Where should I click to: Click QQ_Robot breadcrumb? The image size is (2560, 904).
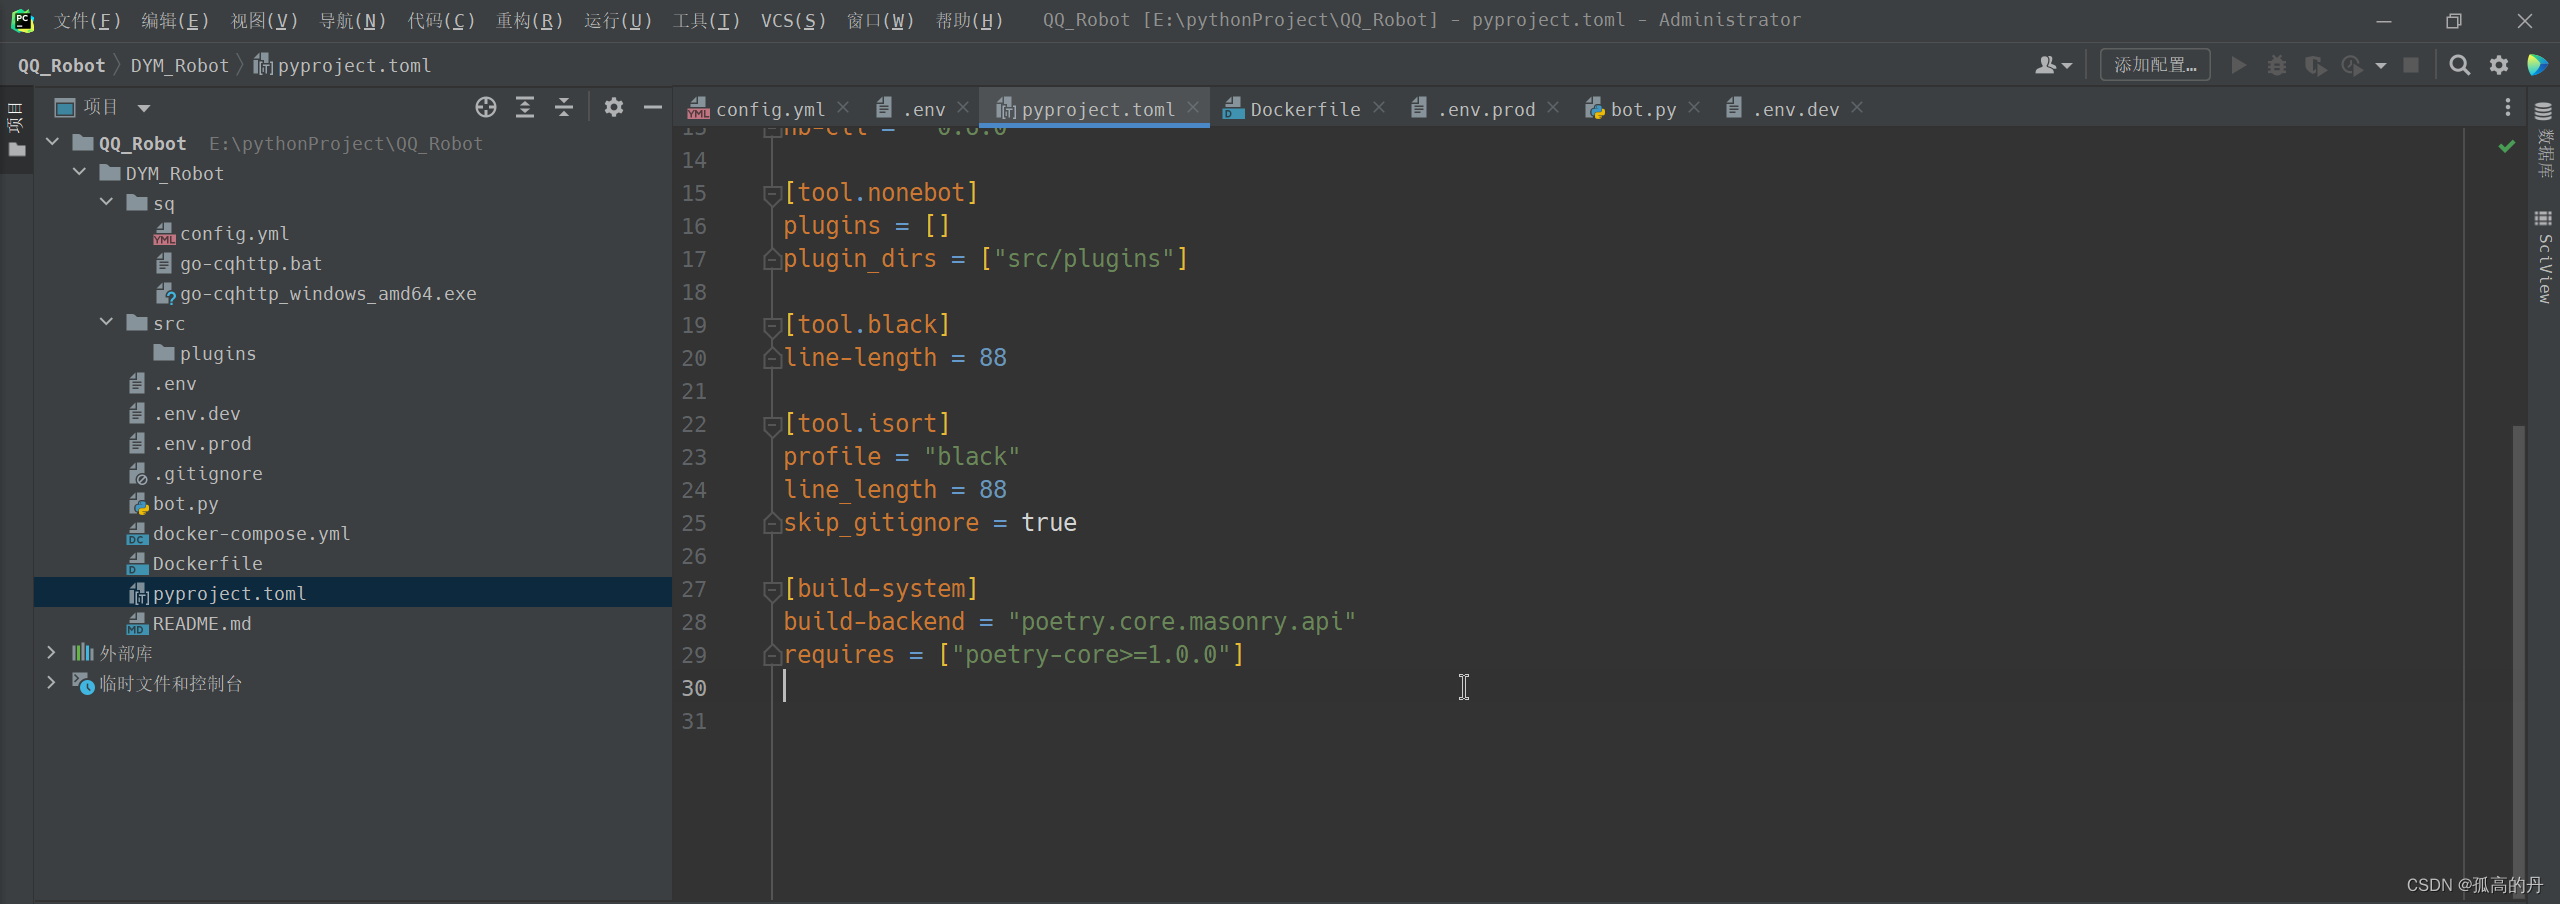click(61, 66)
